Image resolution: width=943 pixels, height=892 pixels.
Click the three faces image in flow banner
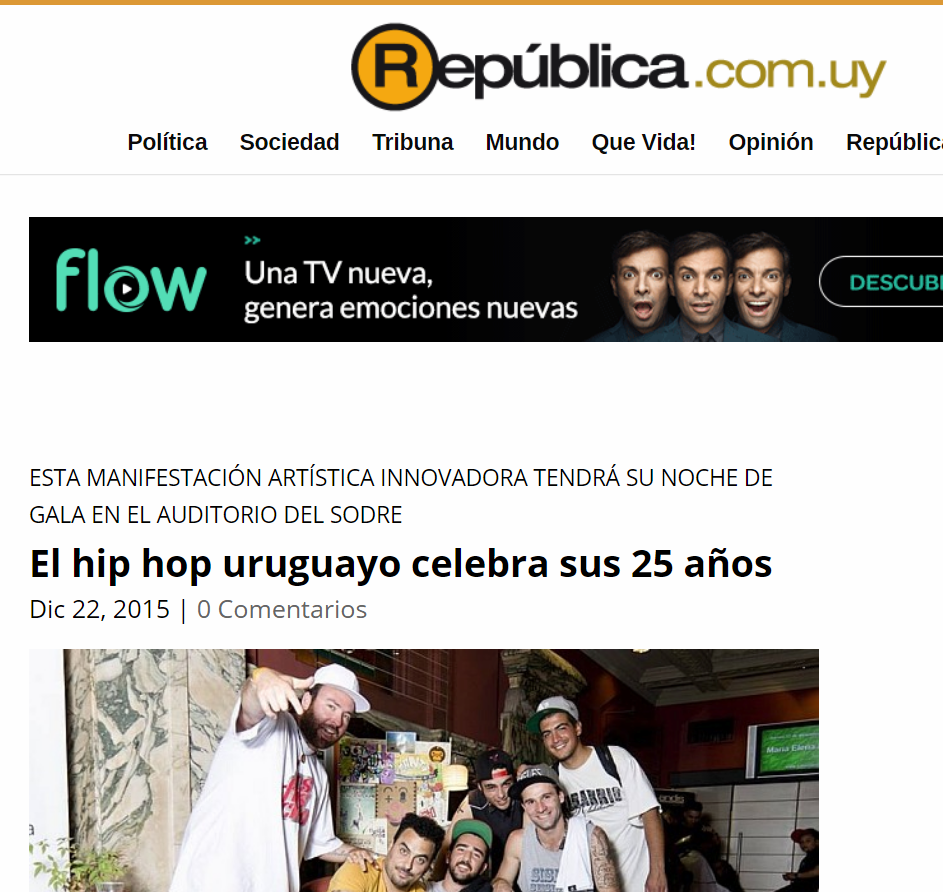tap(701, 283)
